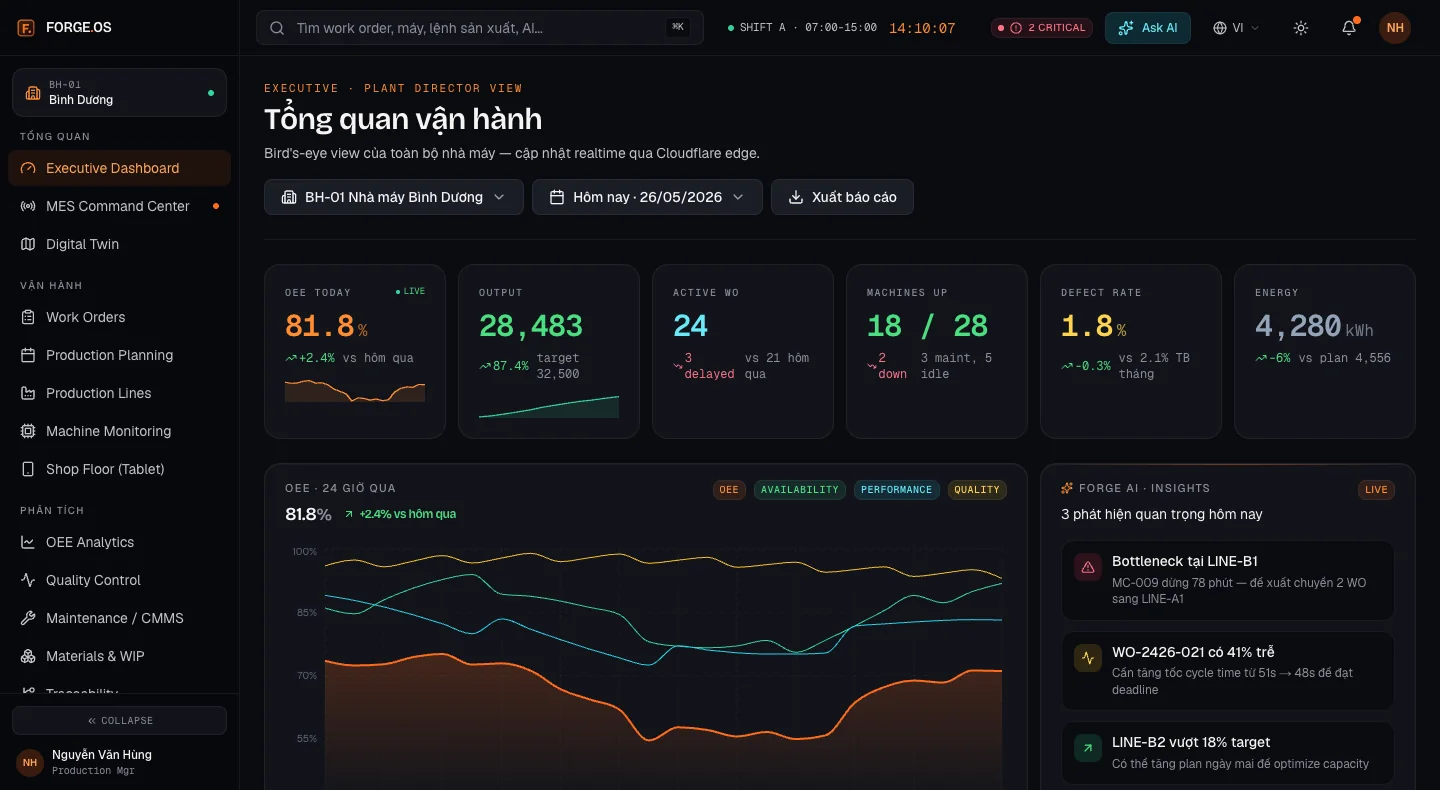
Task: Open the notifications bell
Action: 1349,28
